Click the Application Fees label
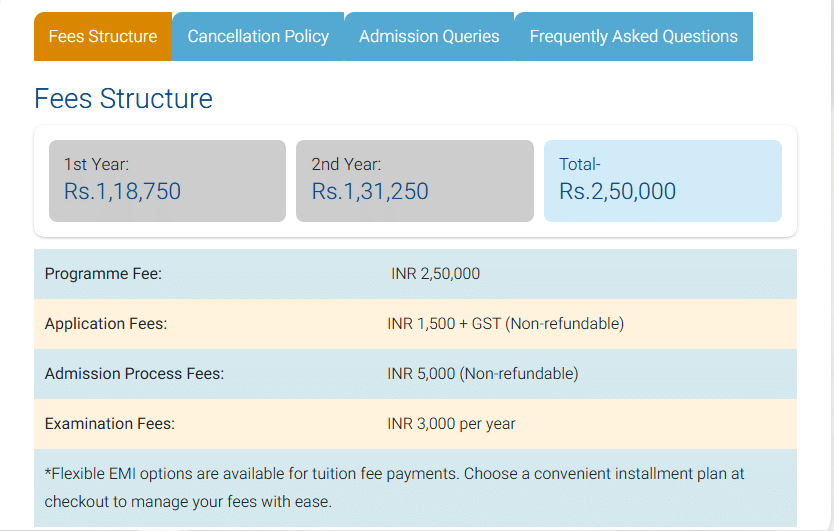The width and height of the screenshot is (834, 531). click(x=106, y=324)
